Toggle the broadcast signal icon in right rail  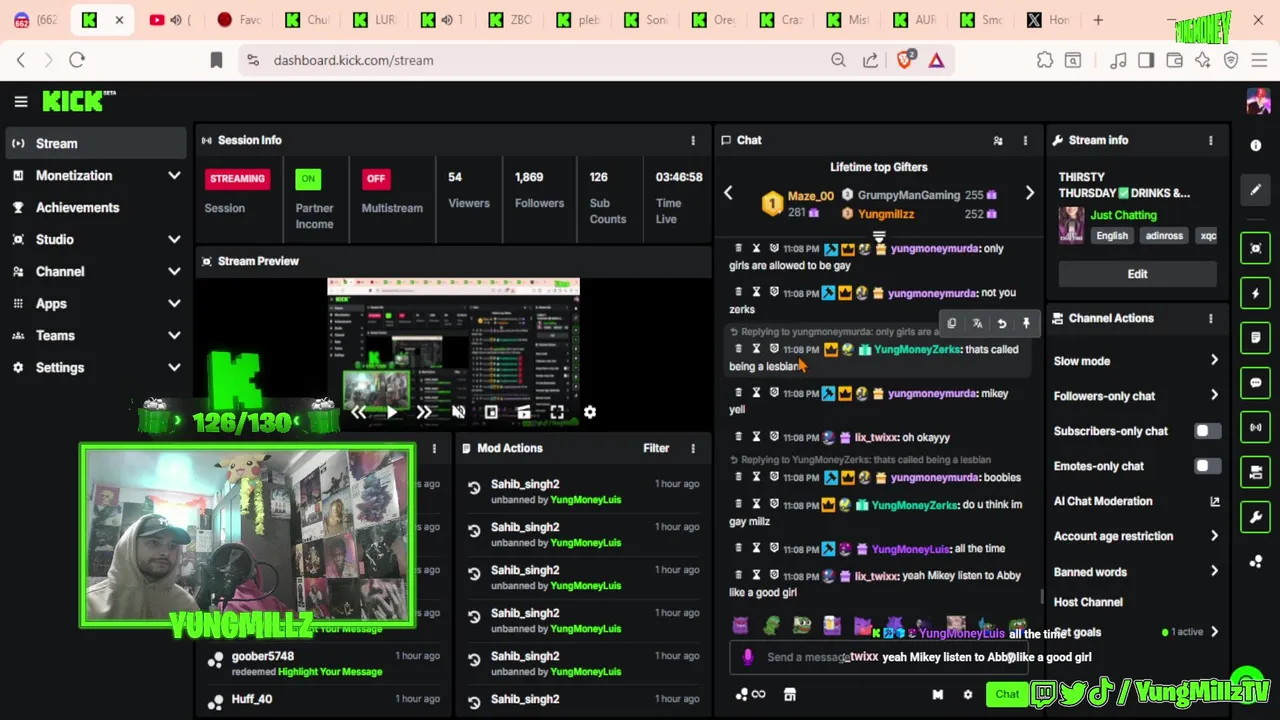[x=1256, y=428]
